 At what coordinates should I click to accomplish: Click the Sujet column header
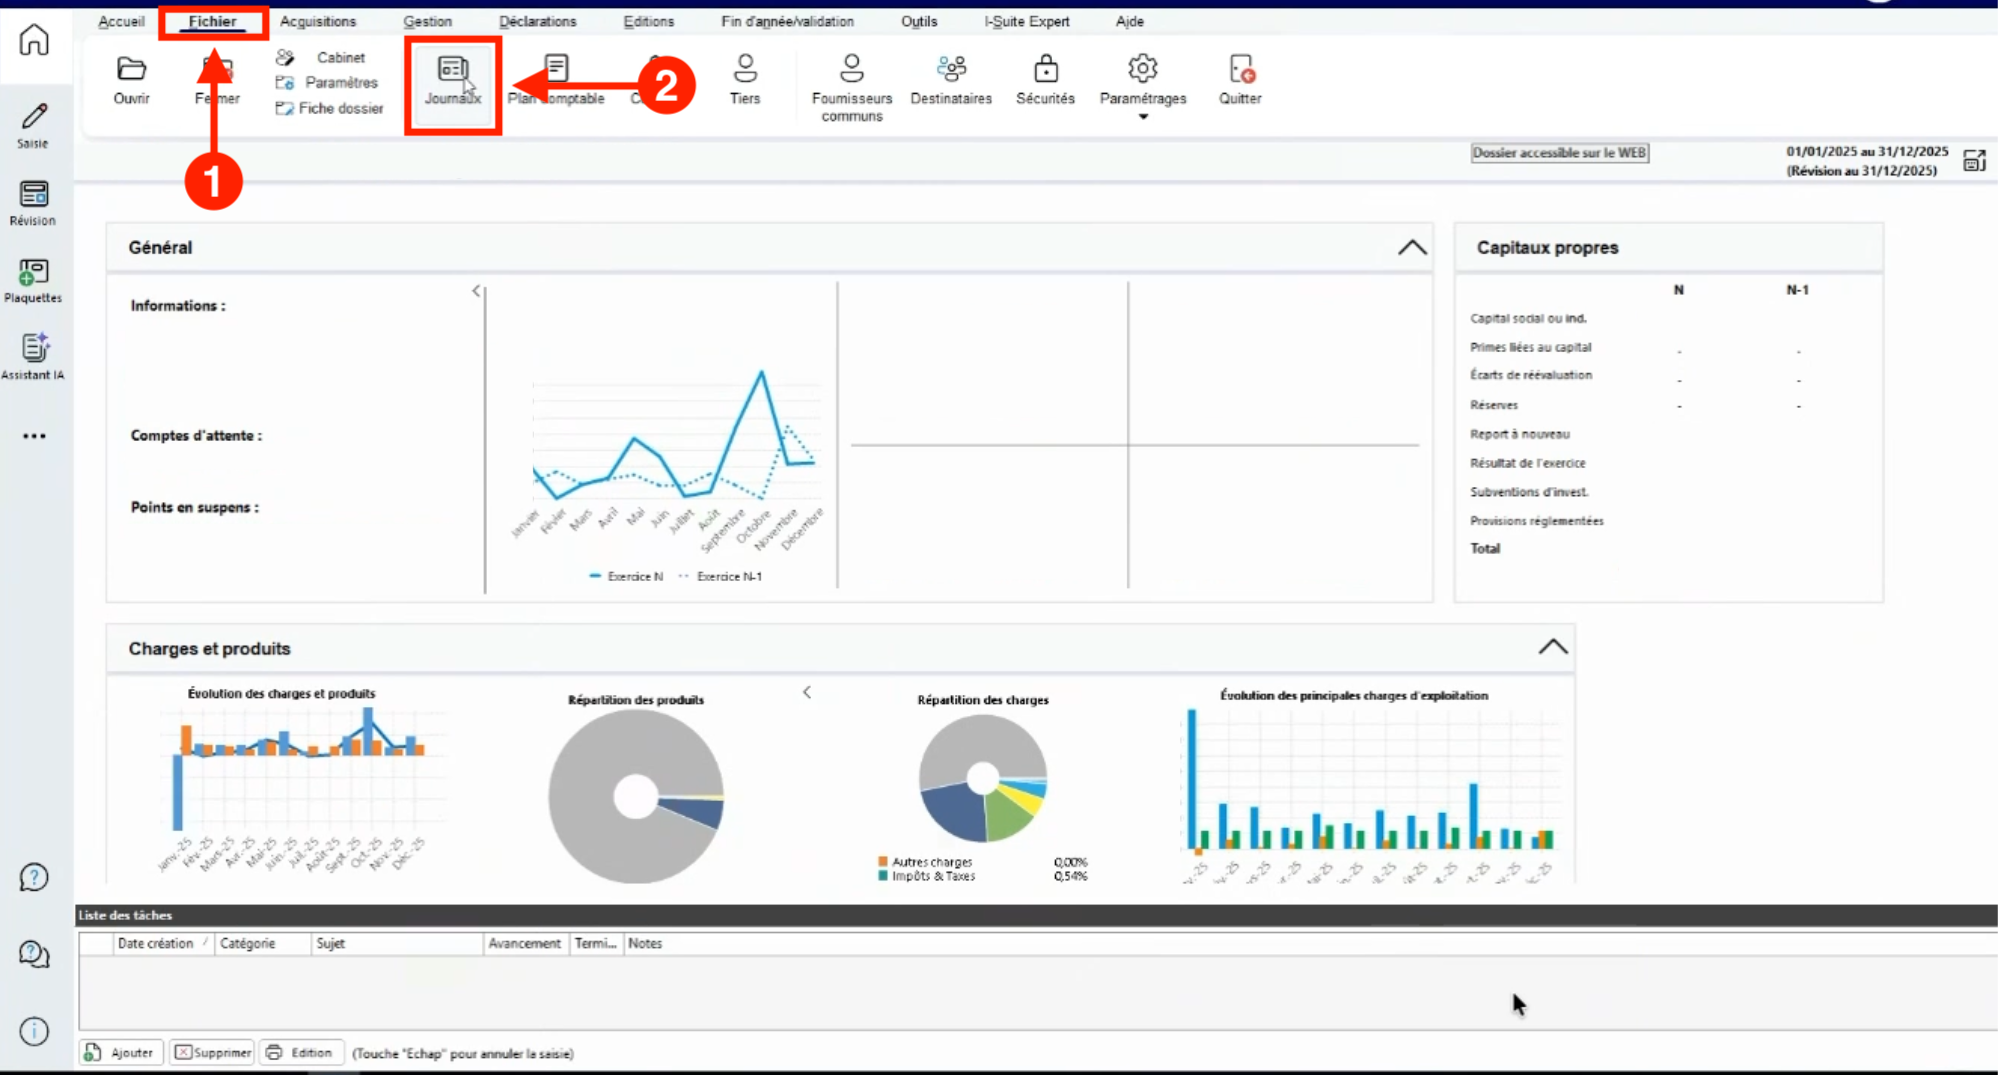tap(396, 943)
